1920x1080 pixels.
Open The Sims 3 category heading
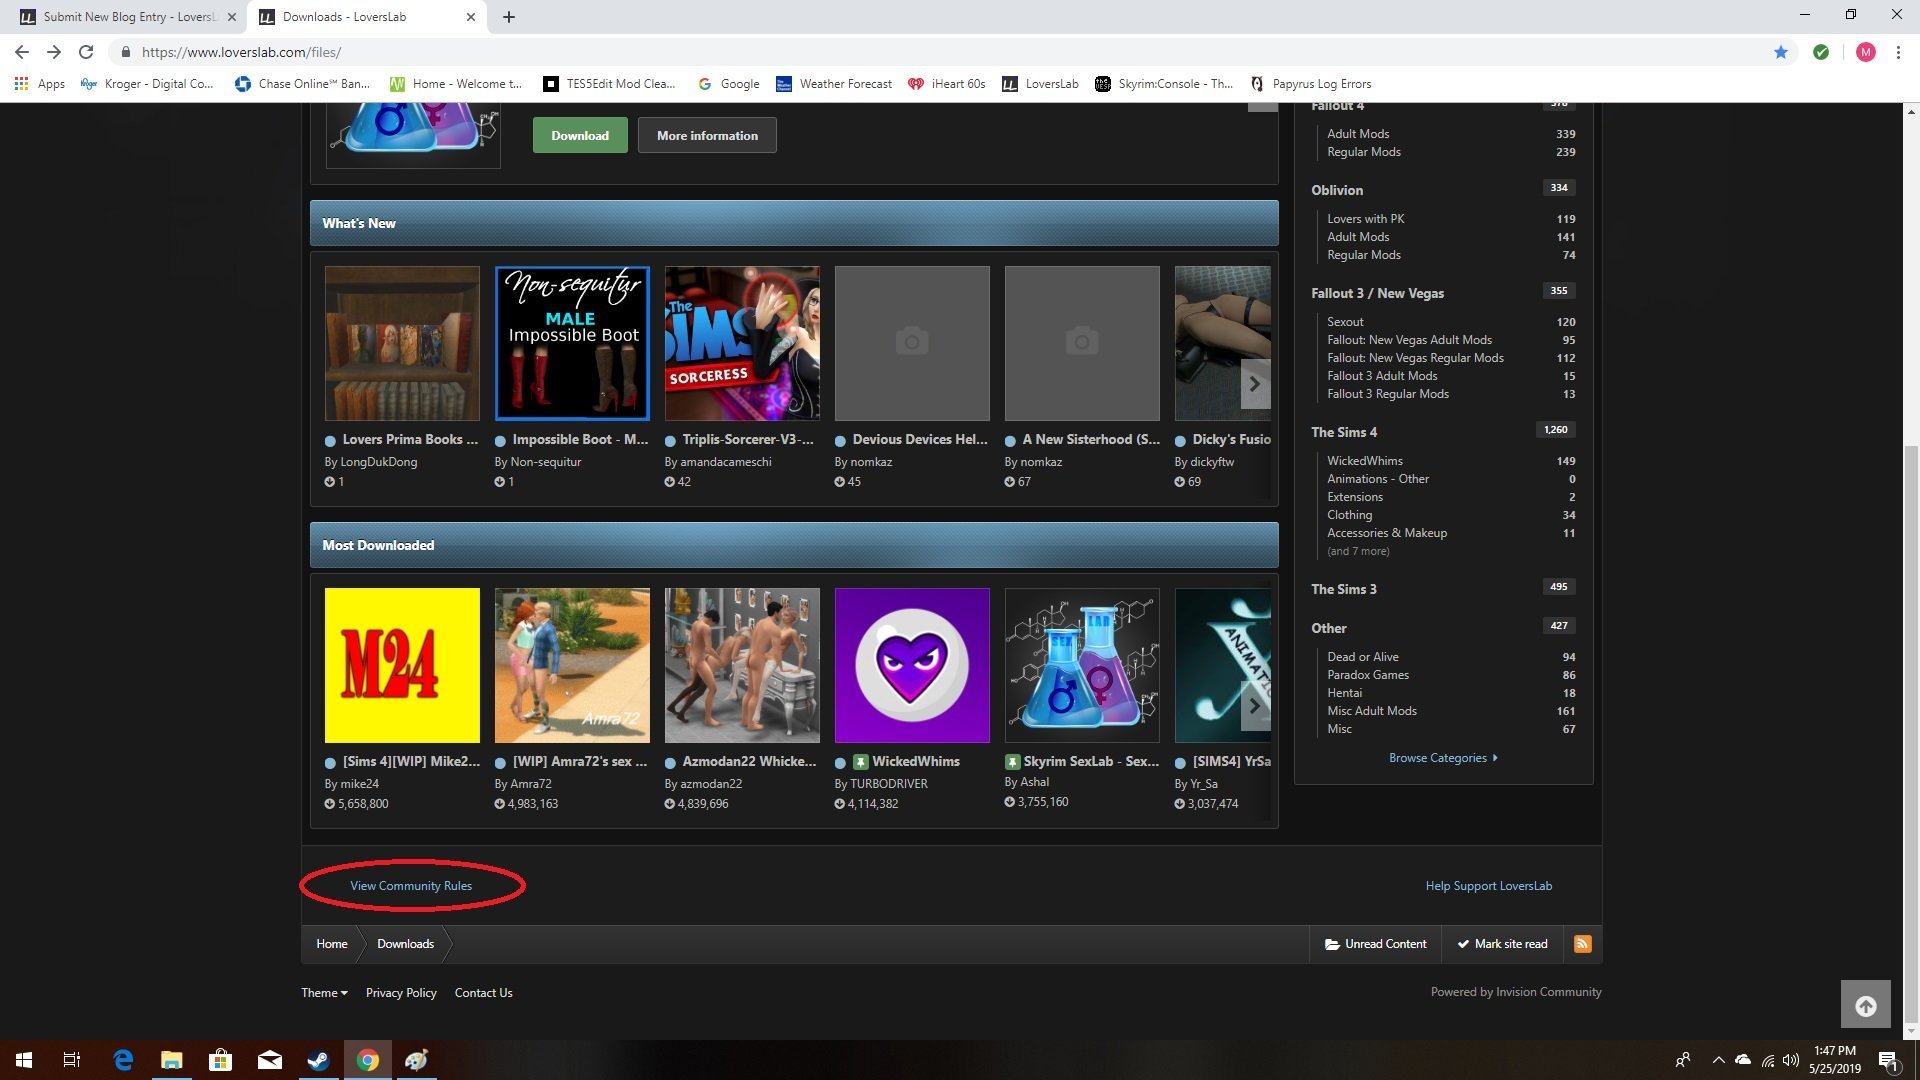pyautogui.click(x=1344, y=589)
